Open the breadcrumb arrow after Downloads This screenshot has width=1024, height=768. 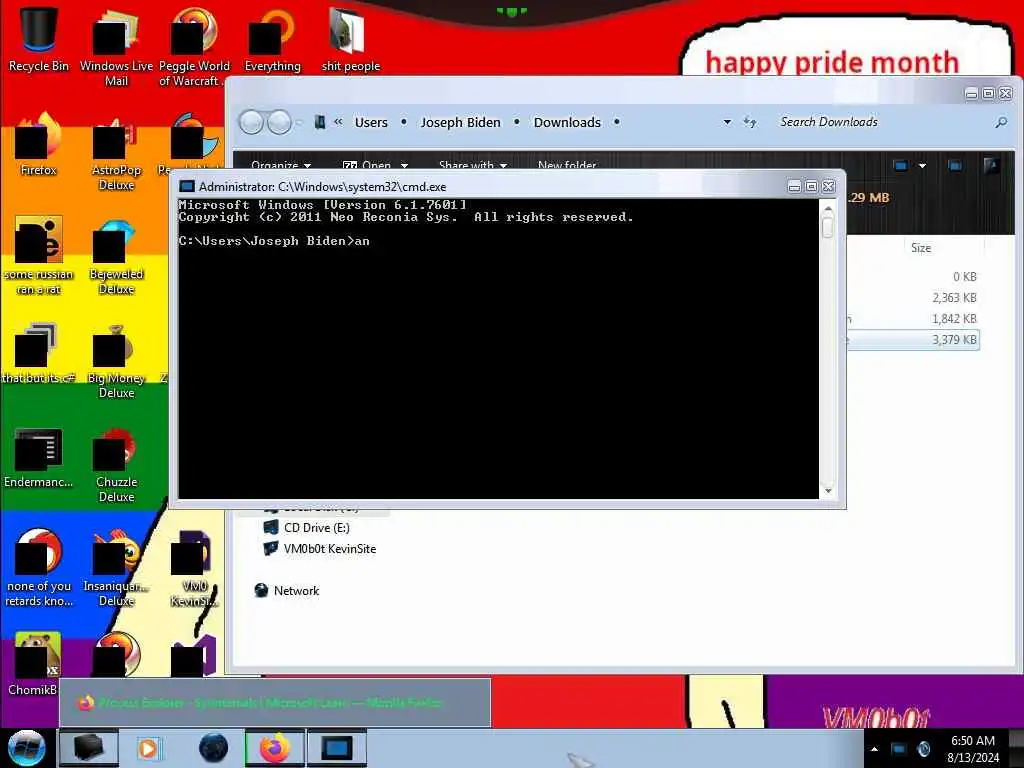pos(616,122)
